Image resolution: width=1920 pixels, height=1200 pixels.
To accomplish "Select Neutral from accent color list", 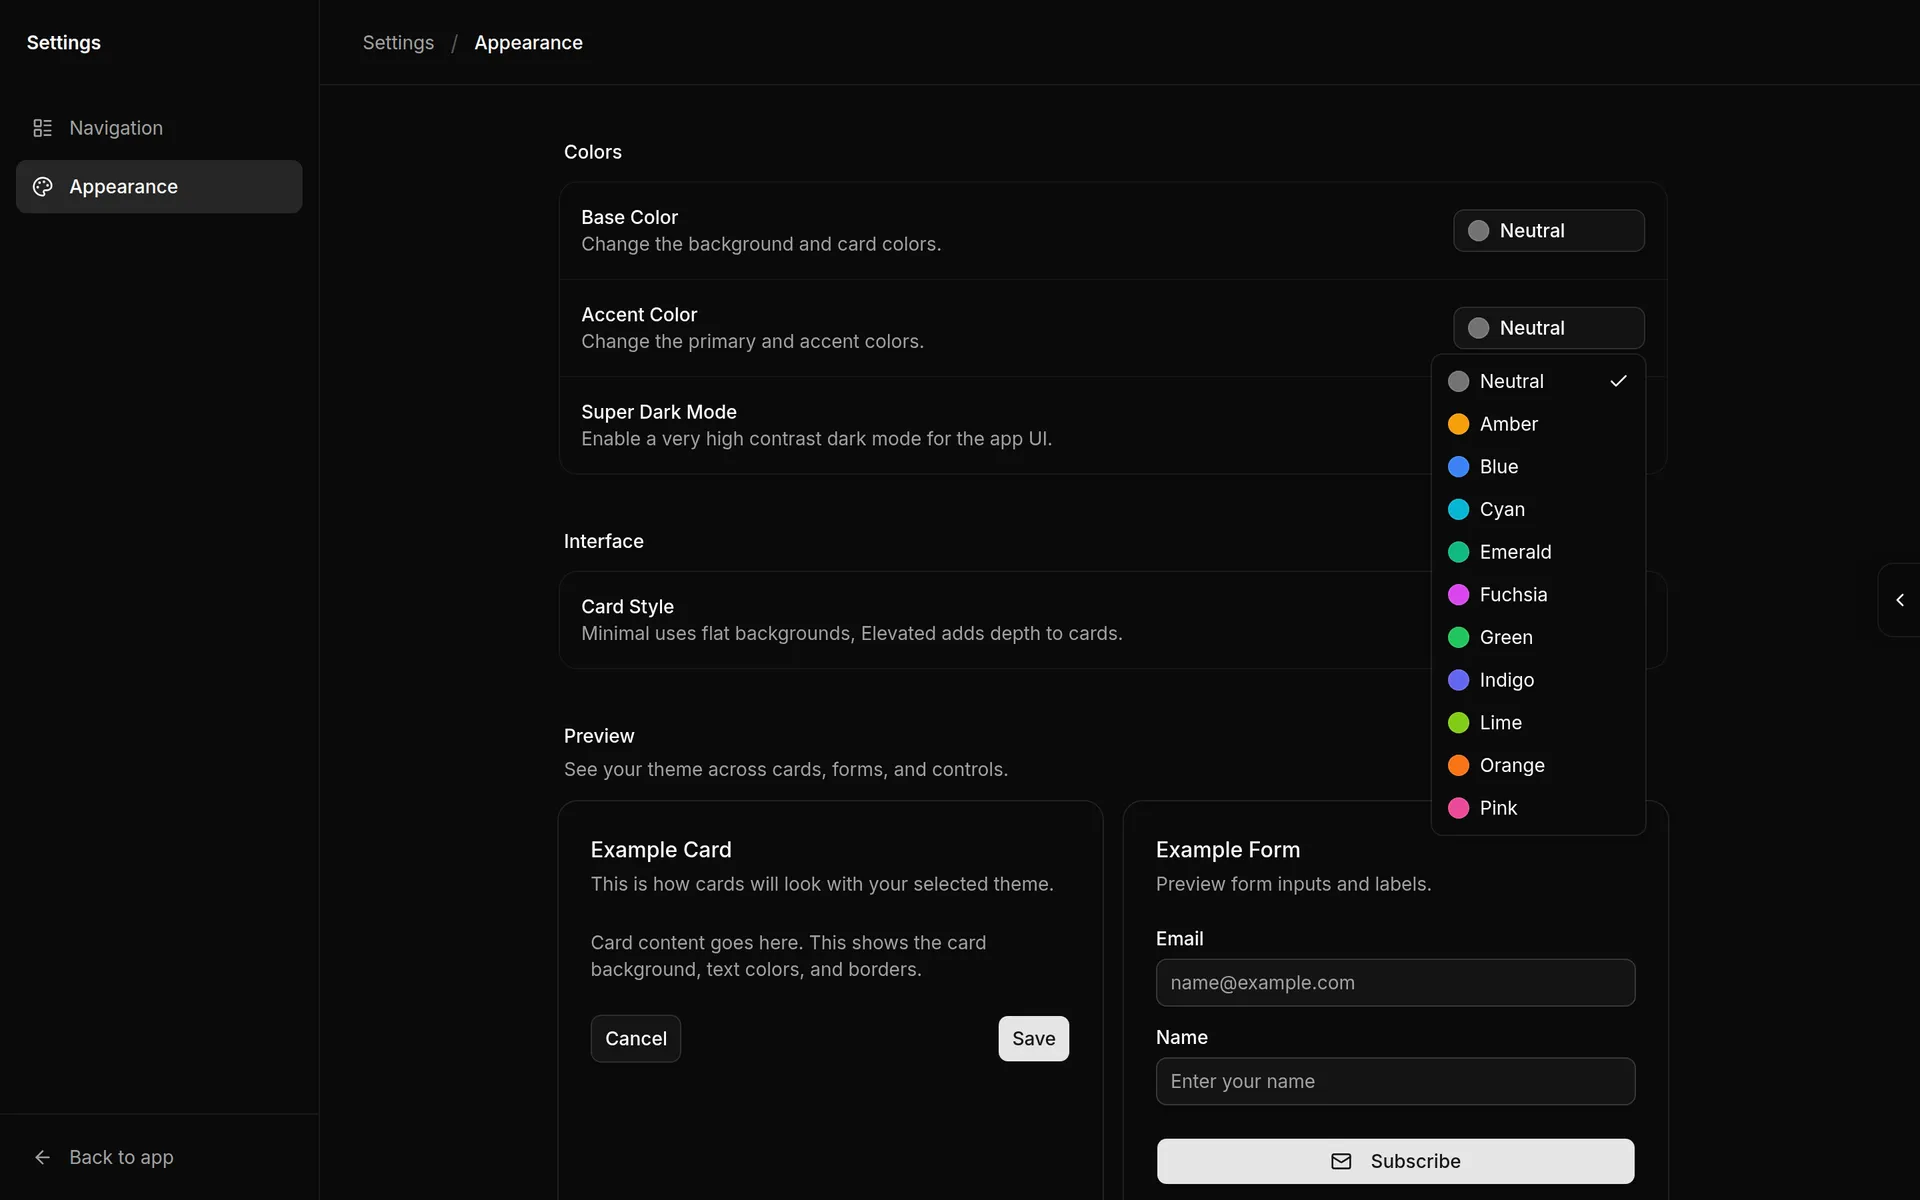I will (x=1538, y=381).
